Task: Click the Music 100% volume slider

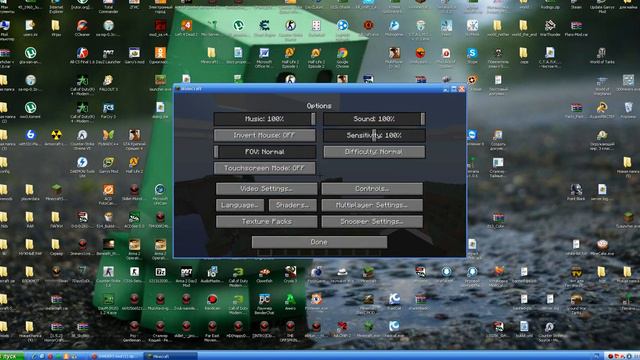Action: (264, 119)
